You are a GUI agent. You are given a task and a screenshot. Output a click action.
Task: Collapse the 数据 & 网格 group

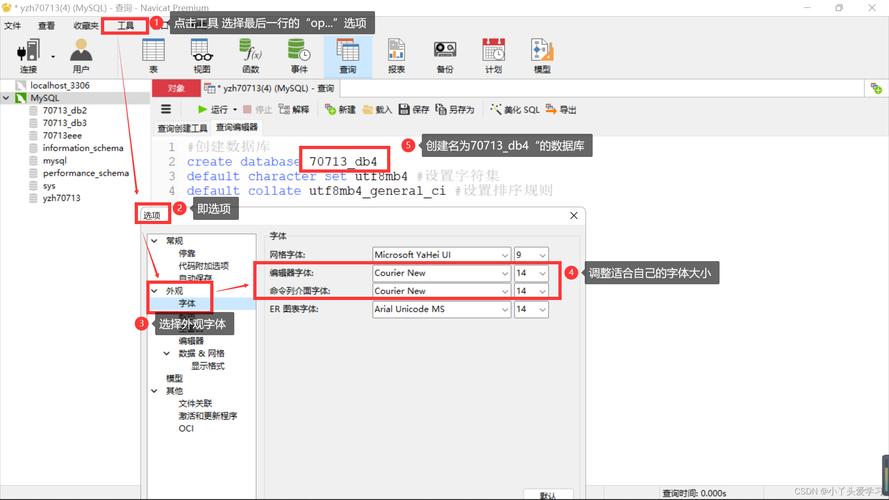(x=167, y=353)
